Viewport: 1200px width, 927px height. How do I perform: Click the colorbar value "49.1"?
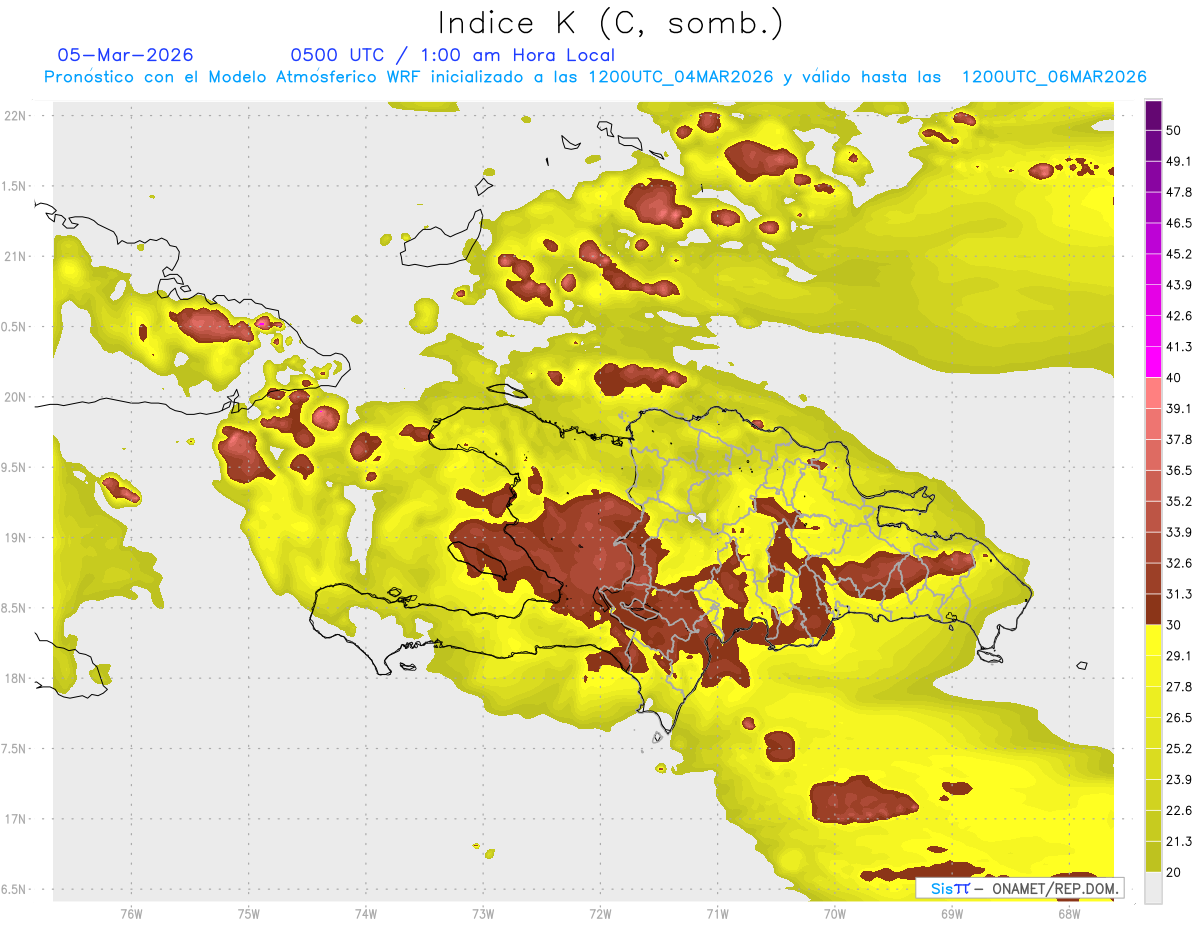pyautogui.click(x=1179, y=161)
